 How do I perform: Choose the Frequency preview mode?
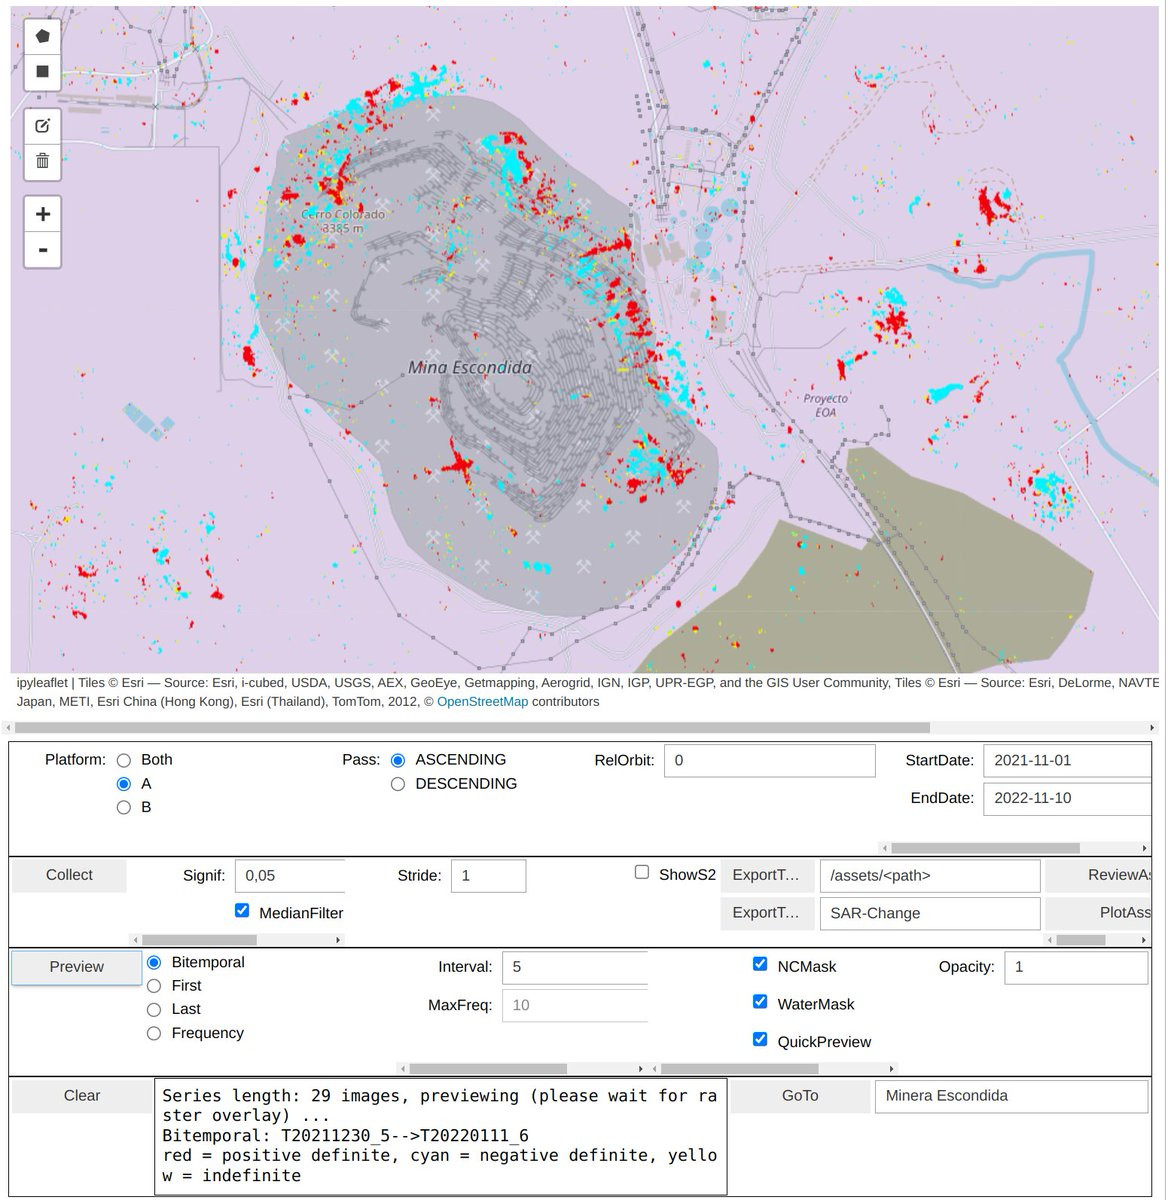154,1034
